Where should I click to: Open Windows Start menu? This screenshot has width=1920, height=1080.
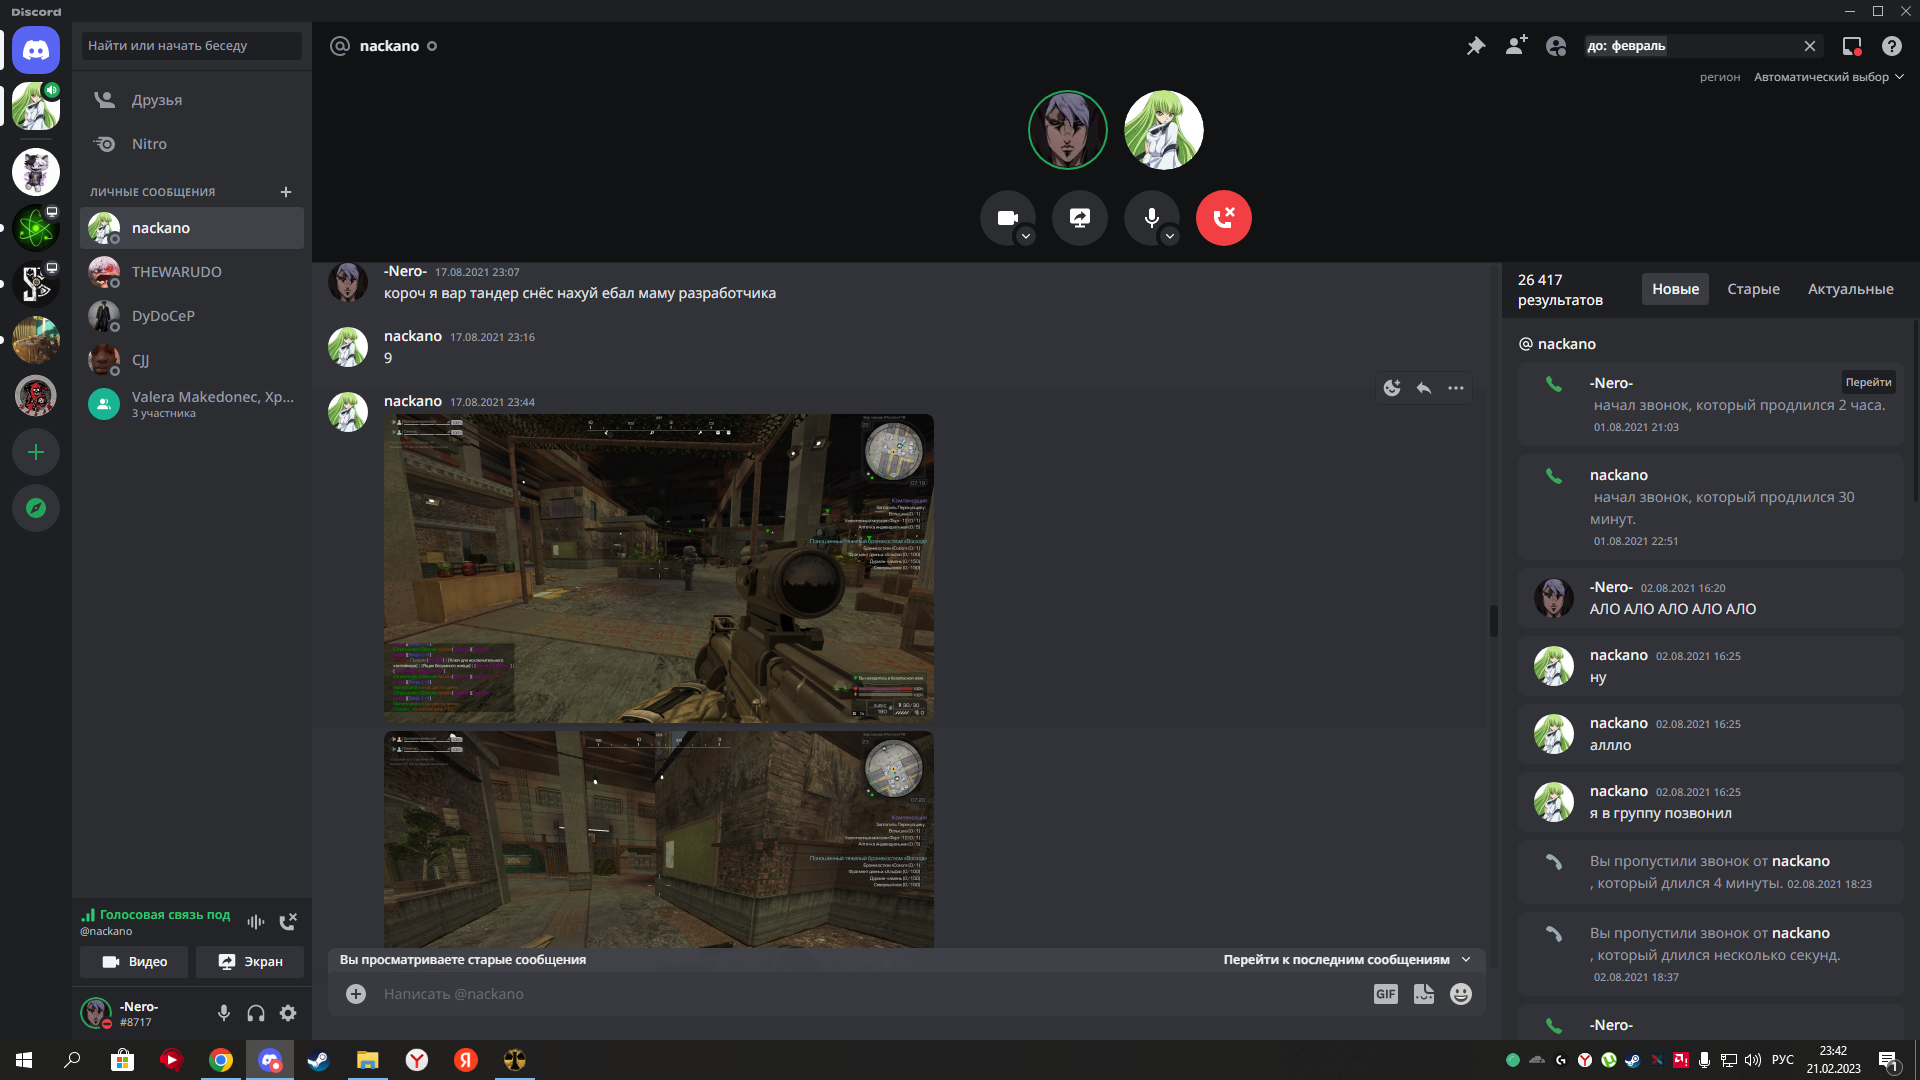click(24, 1060)
